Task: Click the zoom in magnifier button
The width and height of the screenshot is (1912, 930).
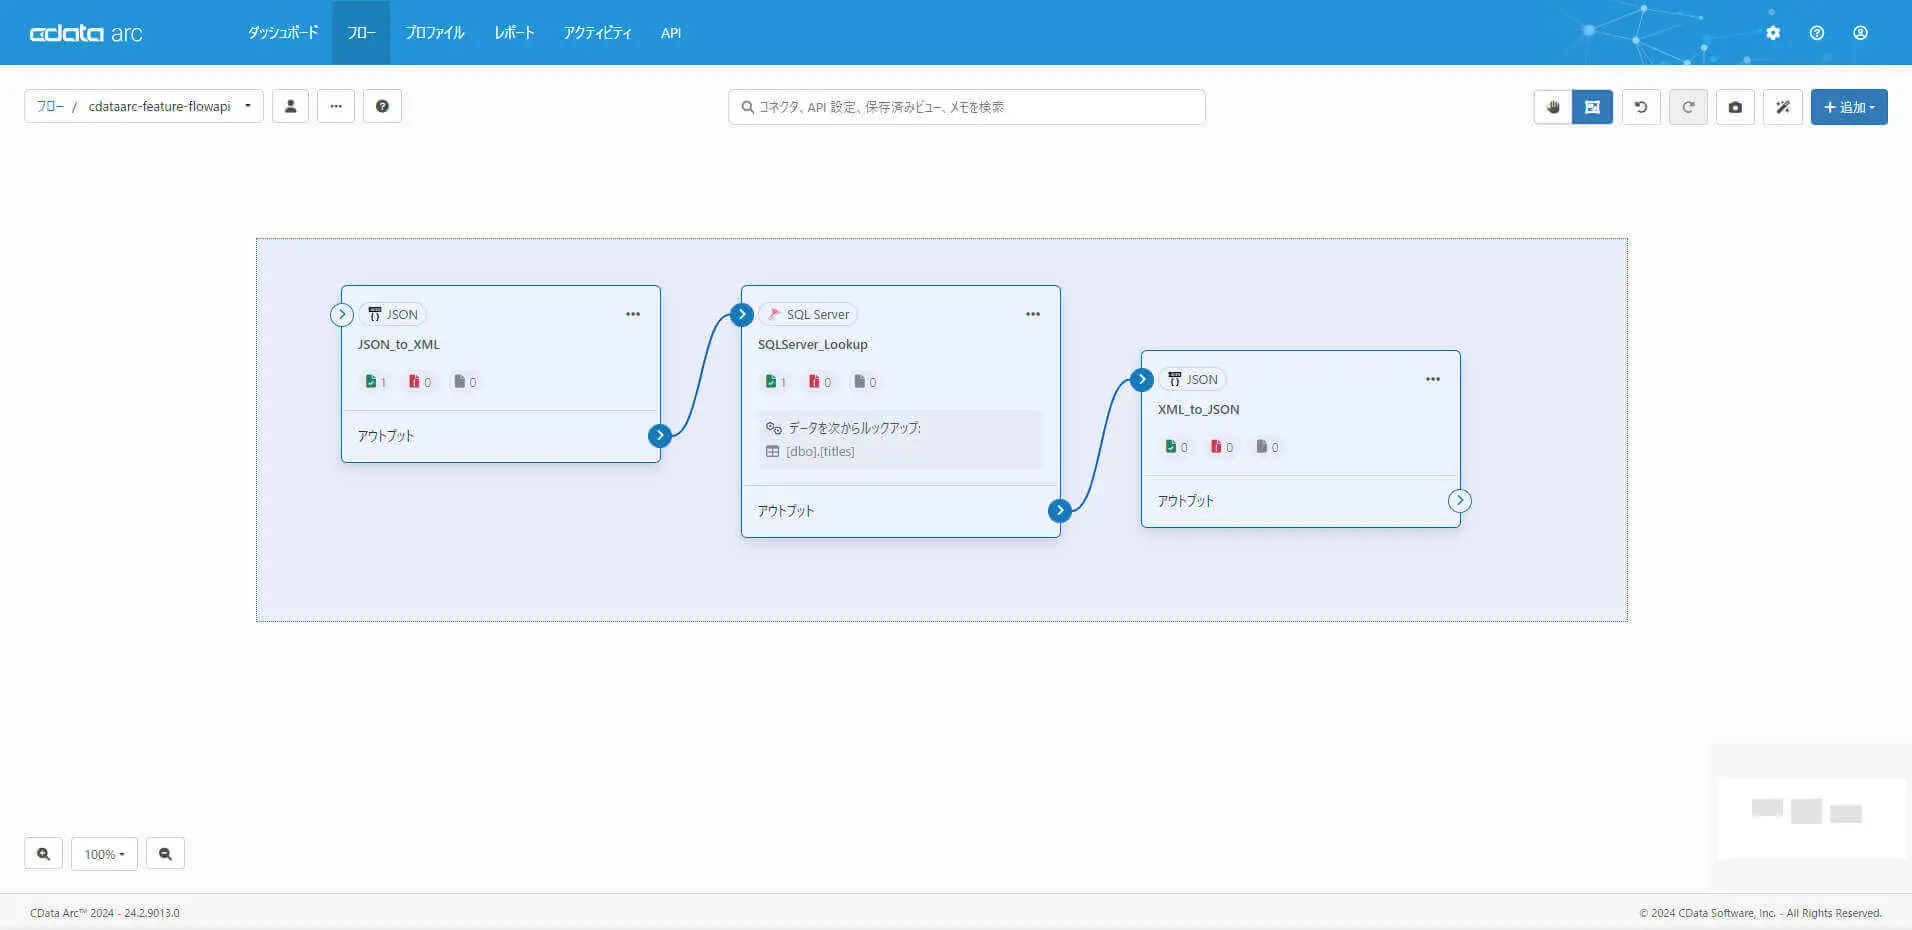Action: click(43, 854)
